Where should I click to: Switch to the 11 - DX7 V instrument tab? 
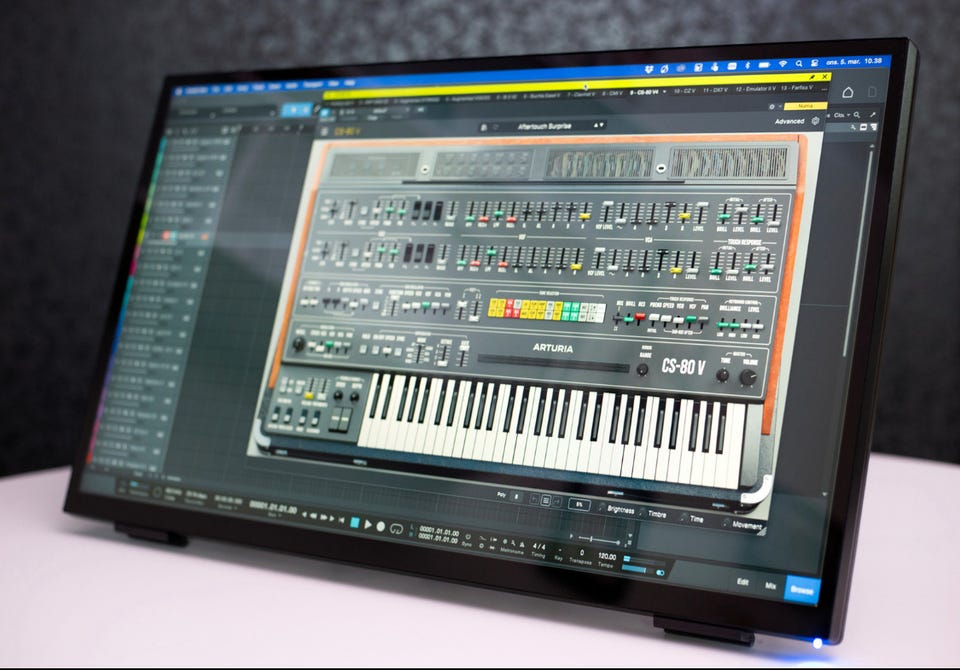pos(716,90)
